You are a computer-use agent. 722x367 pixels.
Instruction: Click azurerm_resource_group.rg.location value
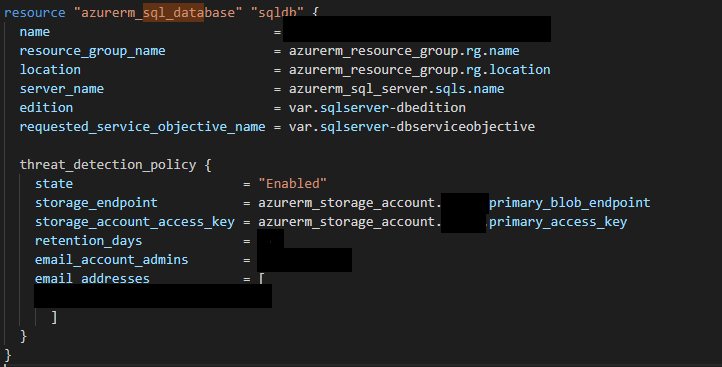click(419, 70)
